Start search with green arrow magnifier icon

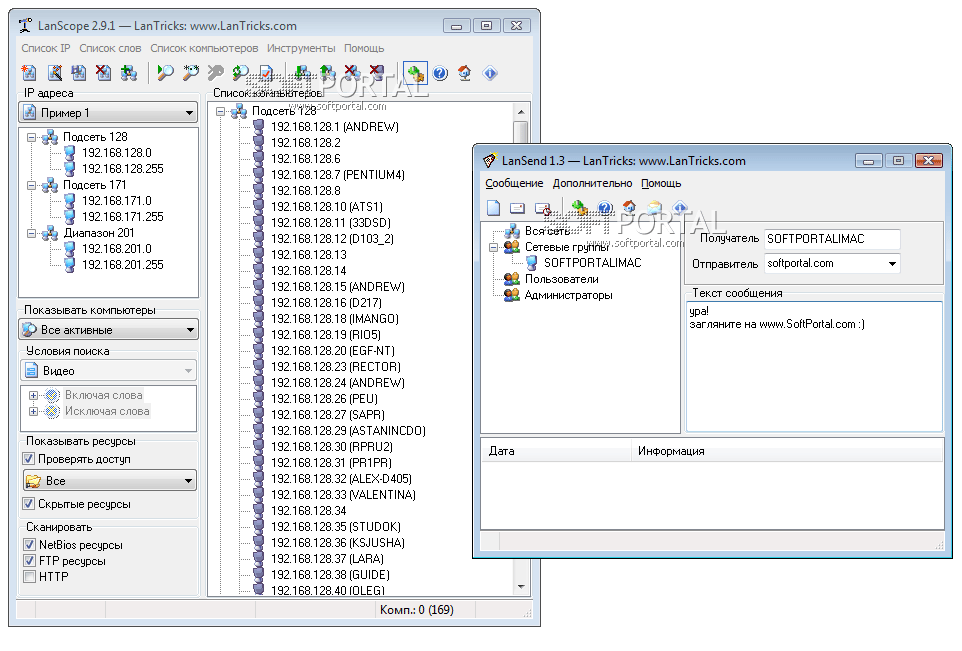coord(165,73)
